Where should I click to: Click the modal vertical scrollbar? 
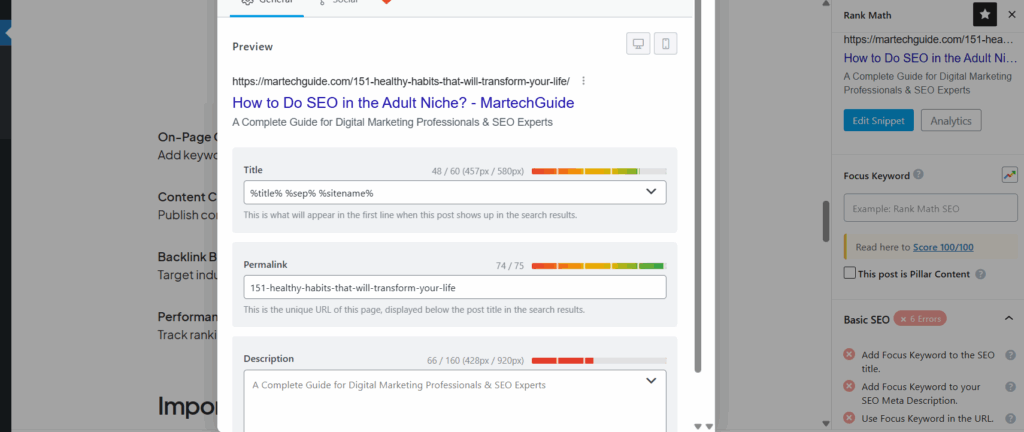coord(697,186)
